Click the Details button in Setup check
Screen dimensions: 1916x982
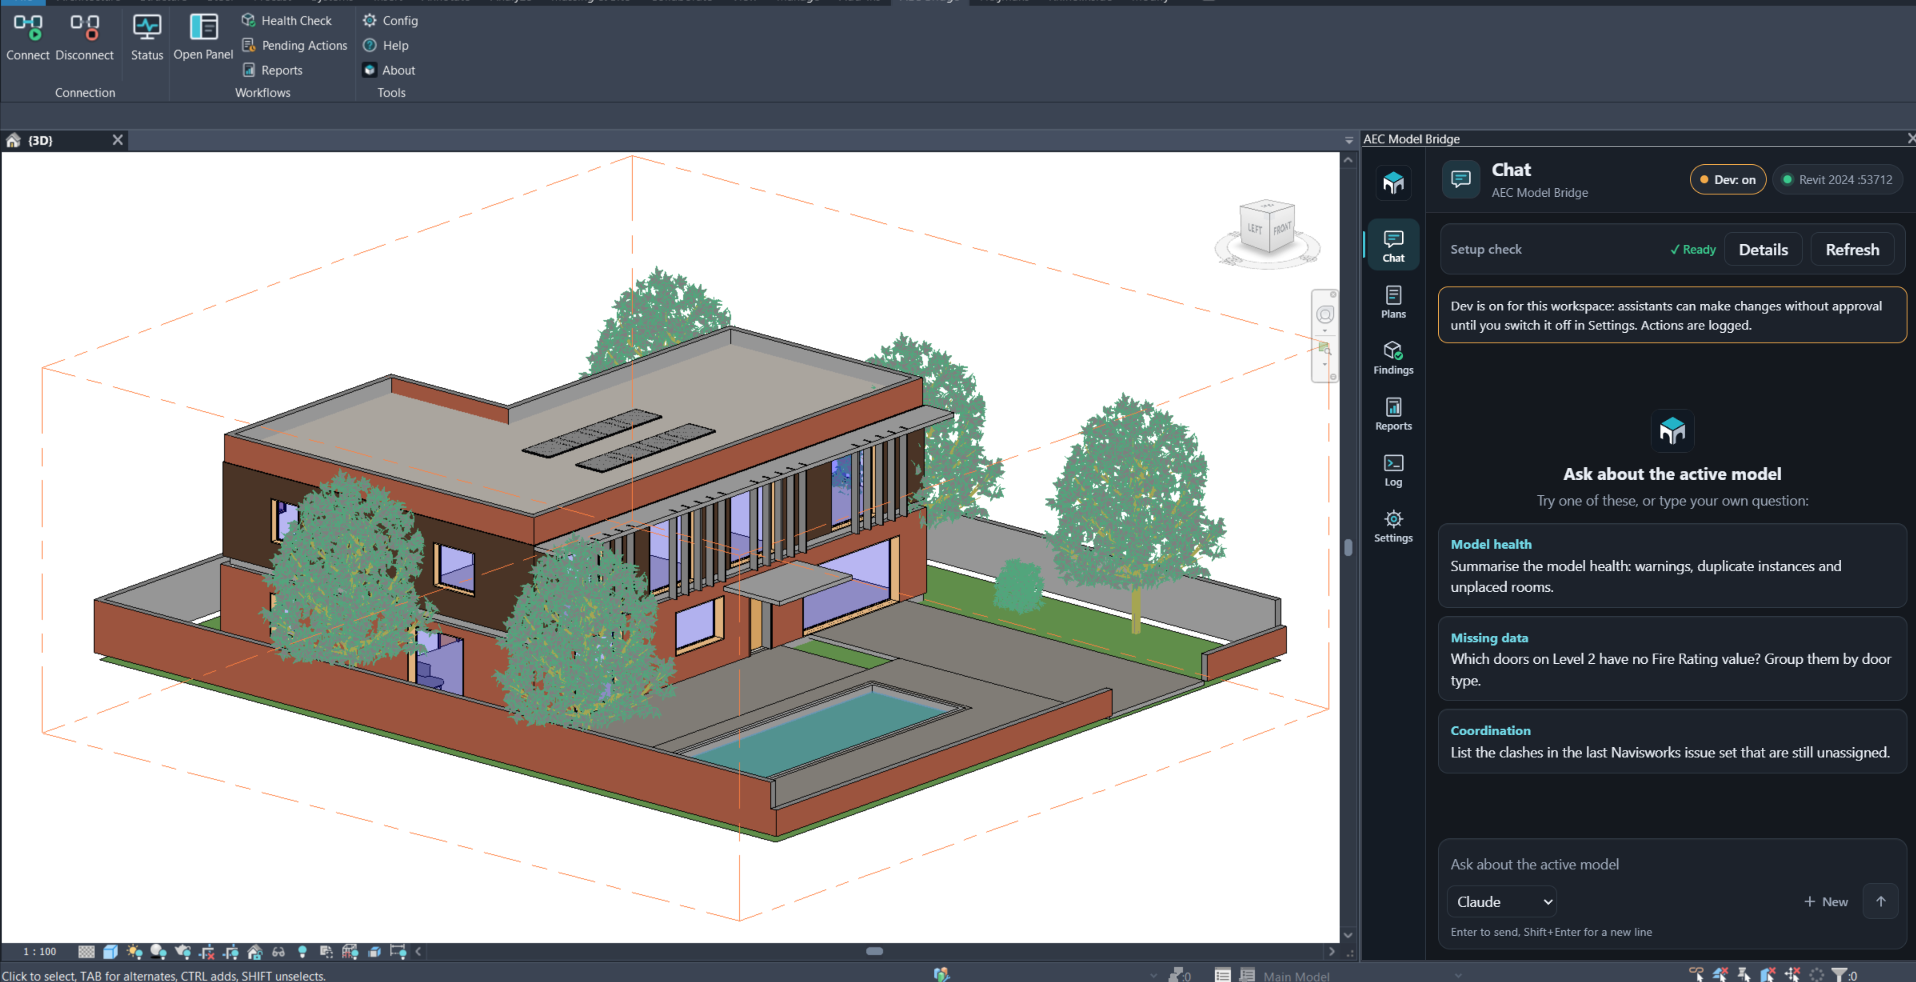(x=1763, y=250)
